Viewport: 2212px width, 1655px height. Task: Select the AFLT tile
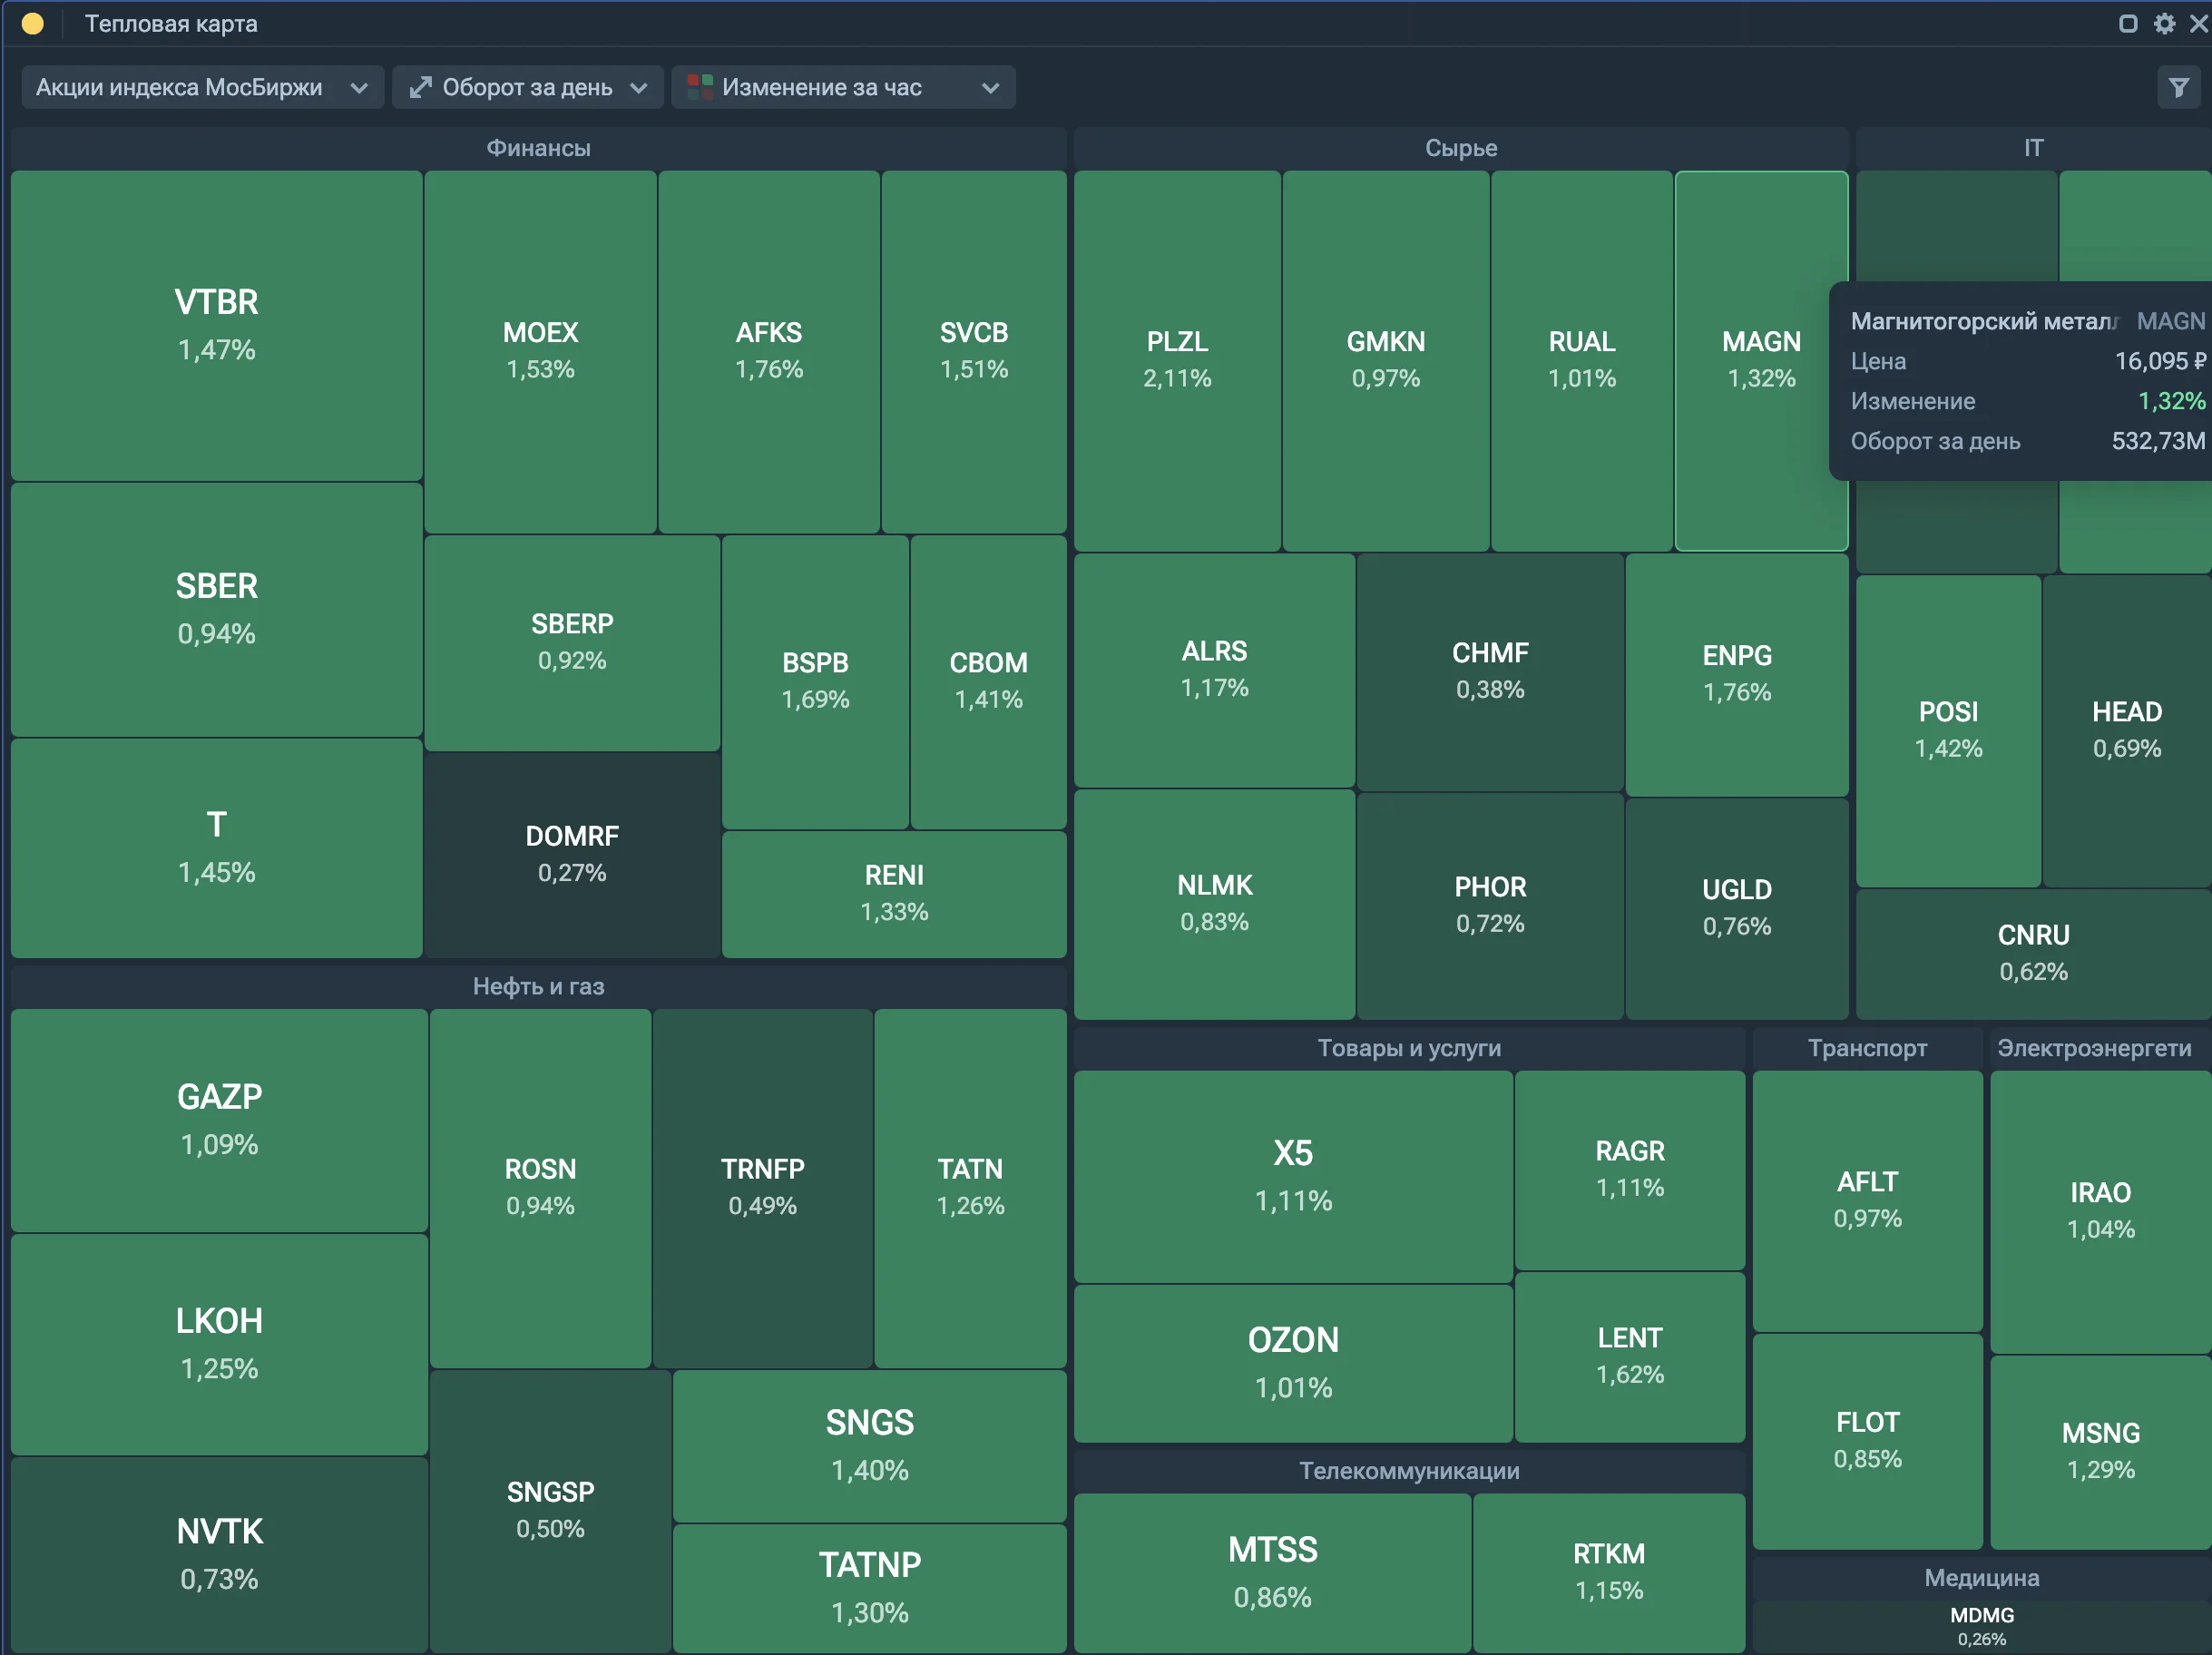[1867, 1201]
